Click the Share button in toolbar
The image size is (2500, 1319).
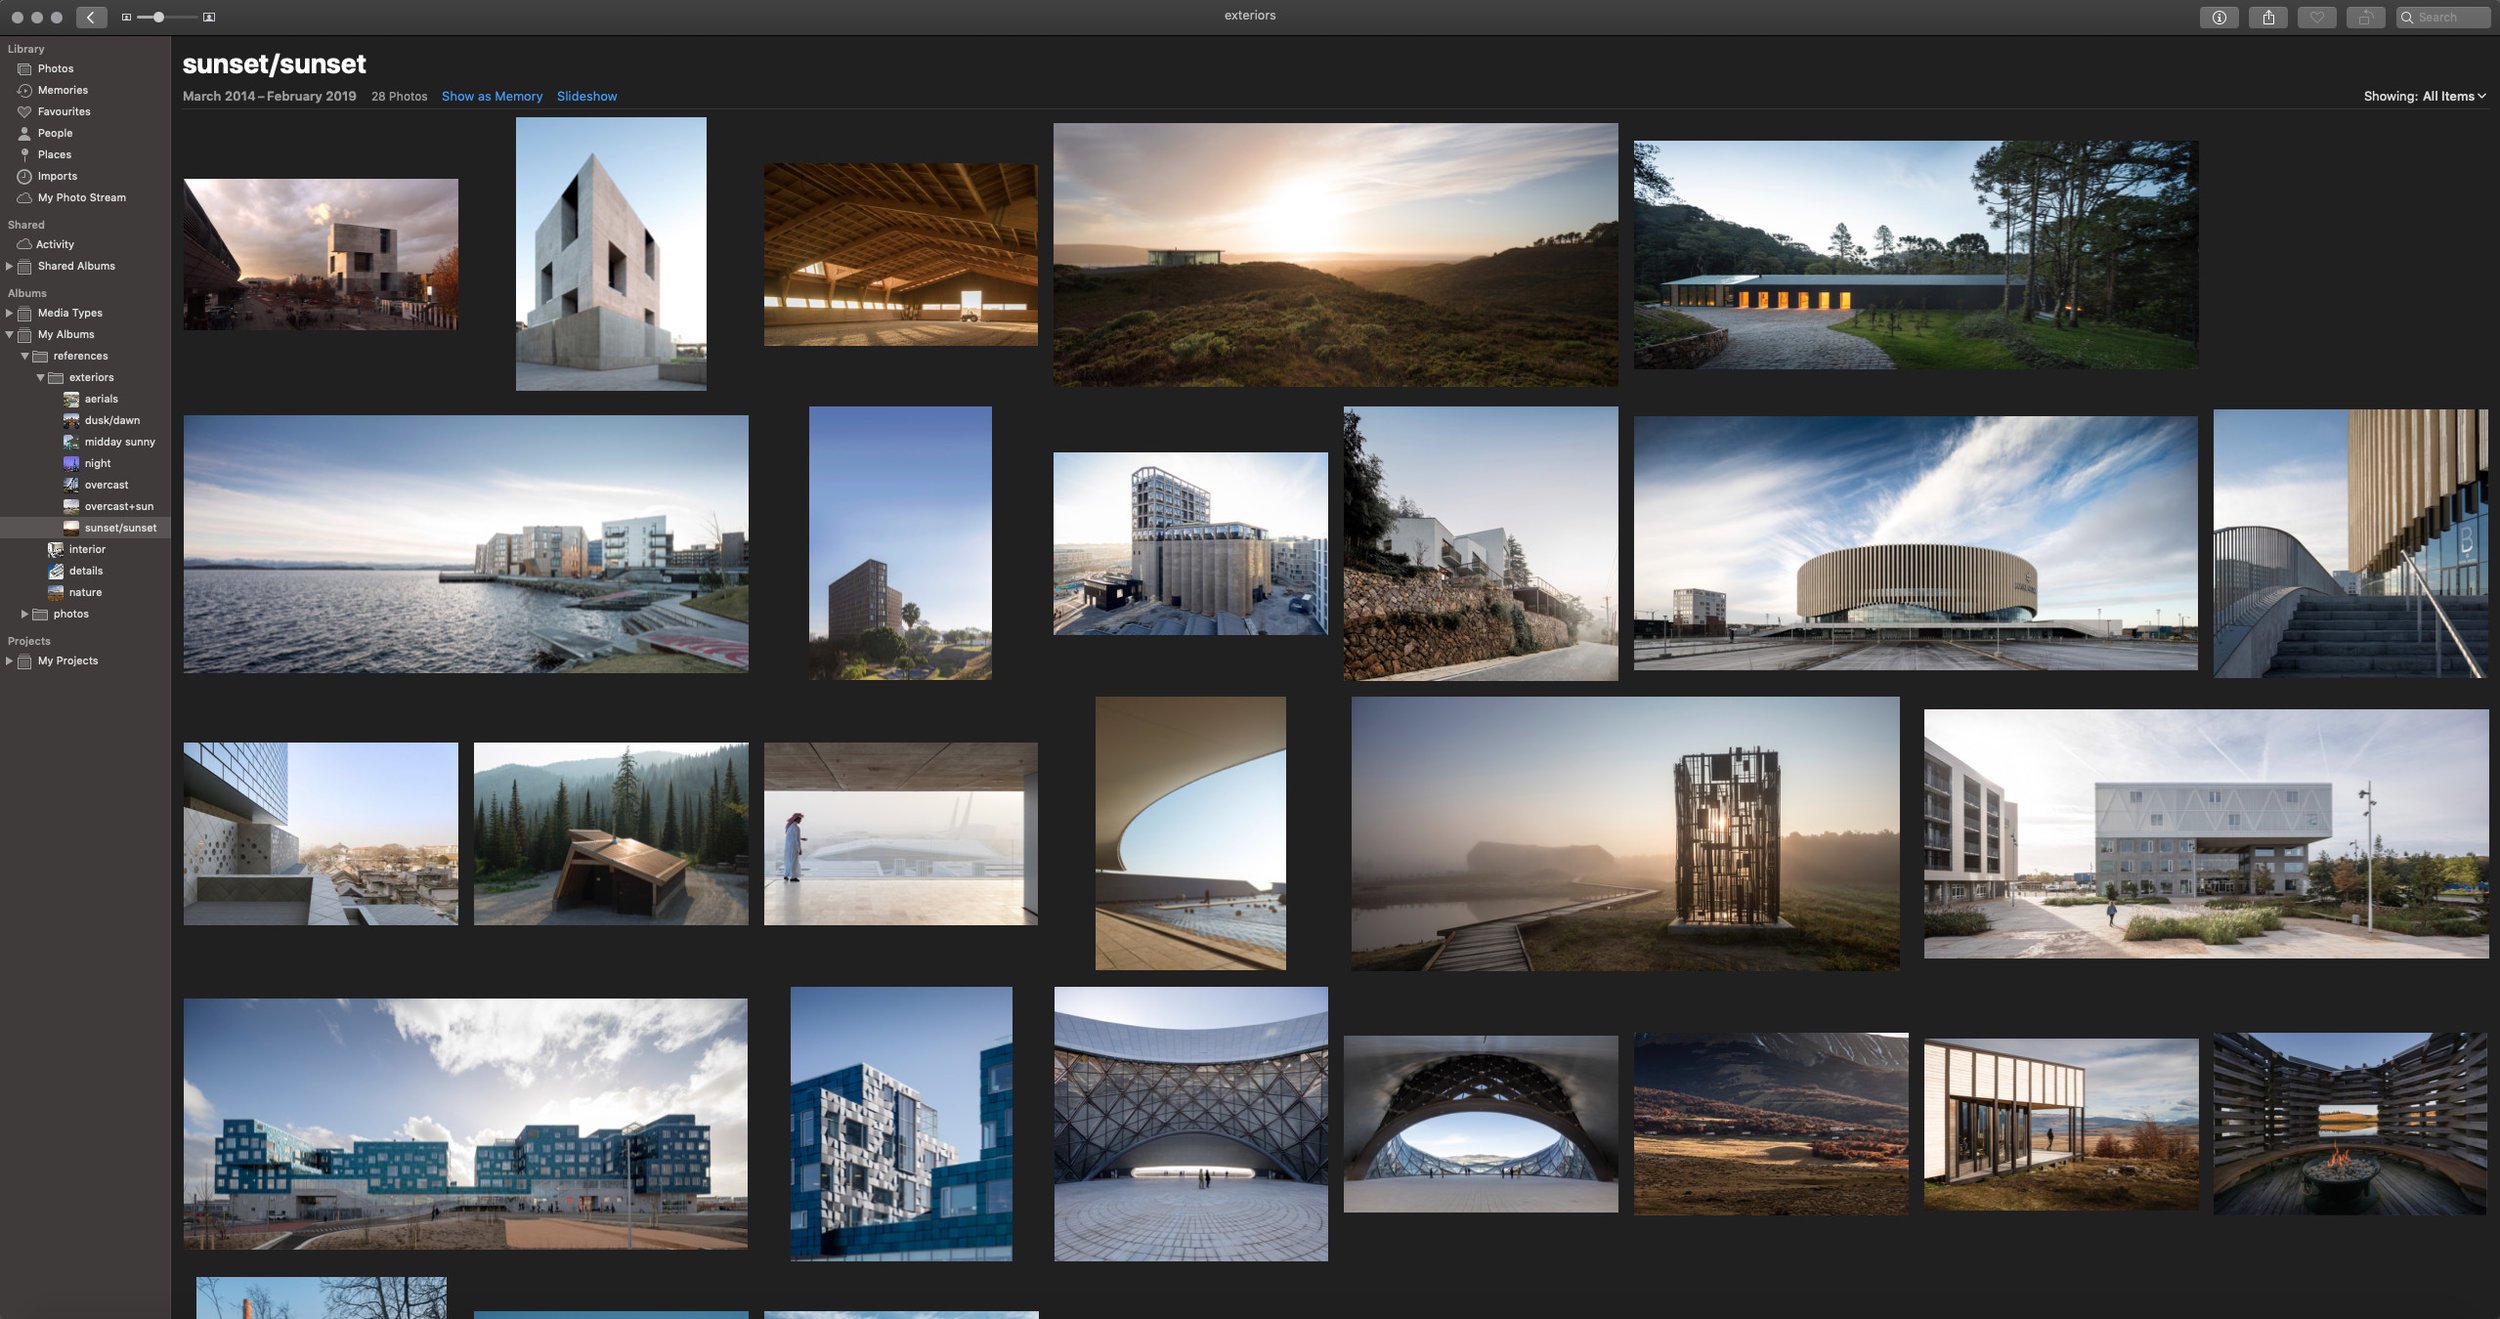[x=2267, y=17]
